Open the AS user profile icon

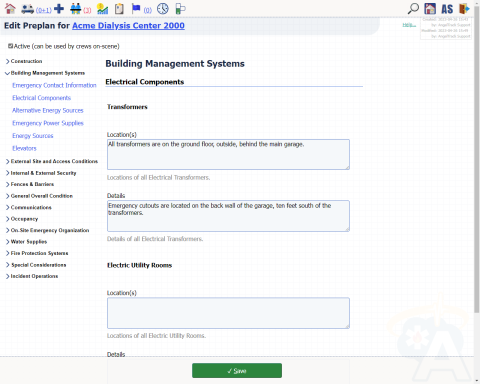click(447, 9)
